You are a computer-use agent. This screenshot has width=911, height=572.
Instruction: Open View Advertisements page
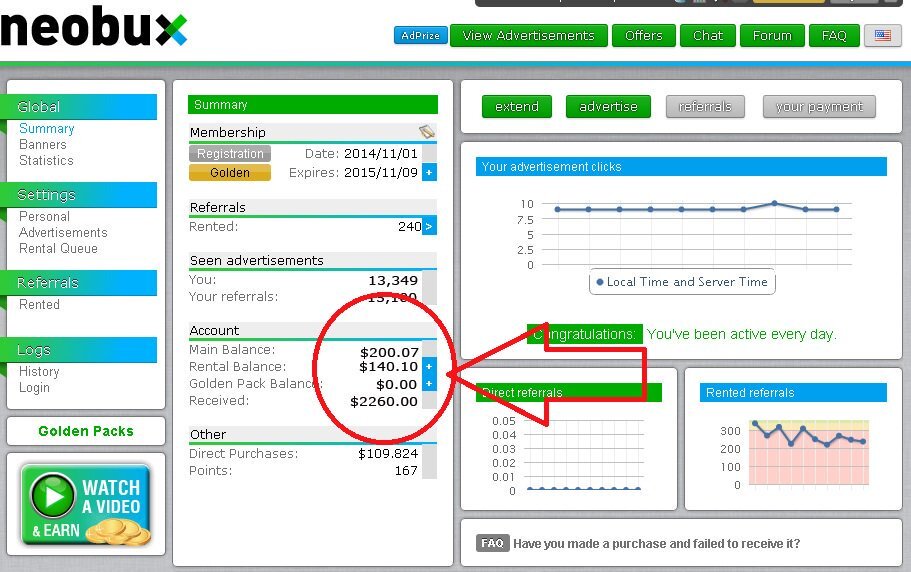529,35
